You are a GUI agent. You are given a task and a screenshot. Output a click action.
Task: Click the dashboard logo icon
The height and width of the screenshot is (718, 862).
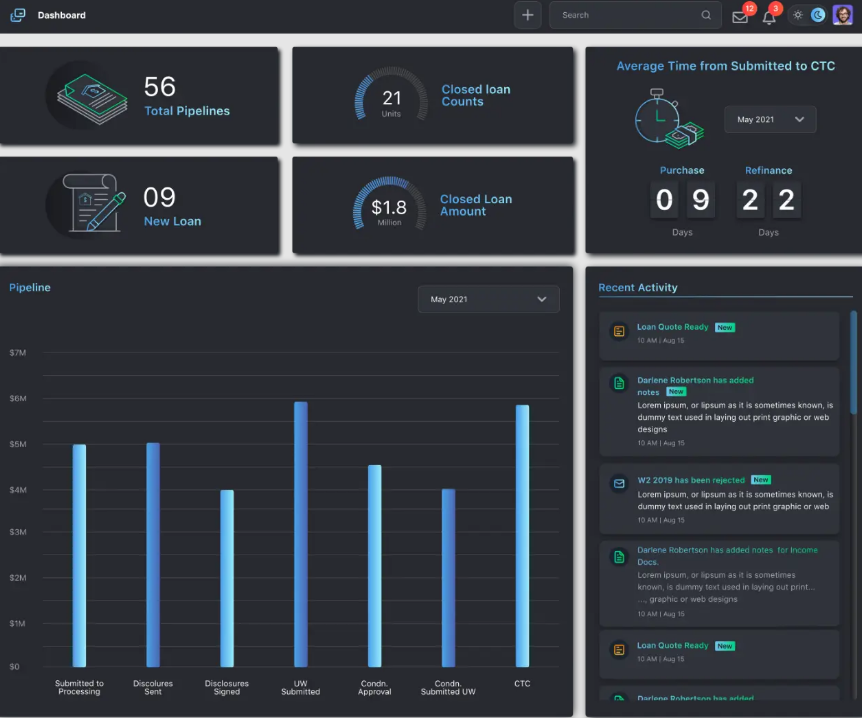pos(18,15)
